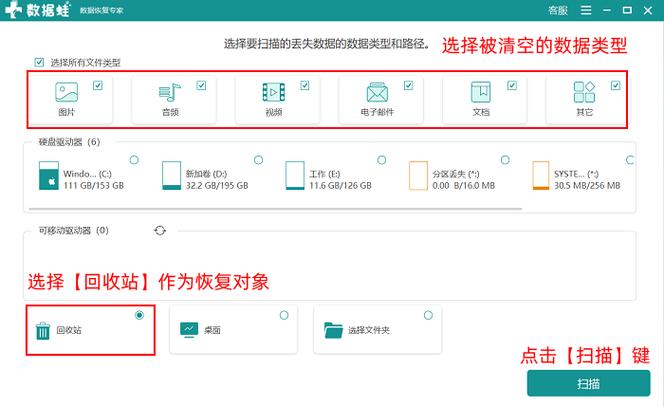Uncheck the 图片 checkbox
664x407 pixels.
[98, 86]
